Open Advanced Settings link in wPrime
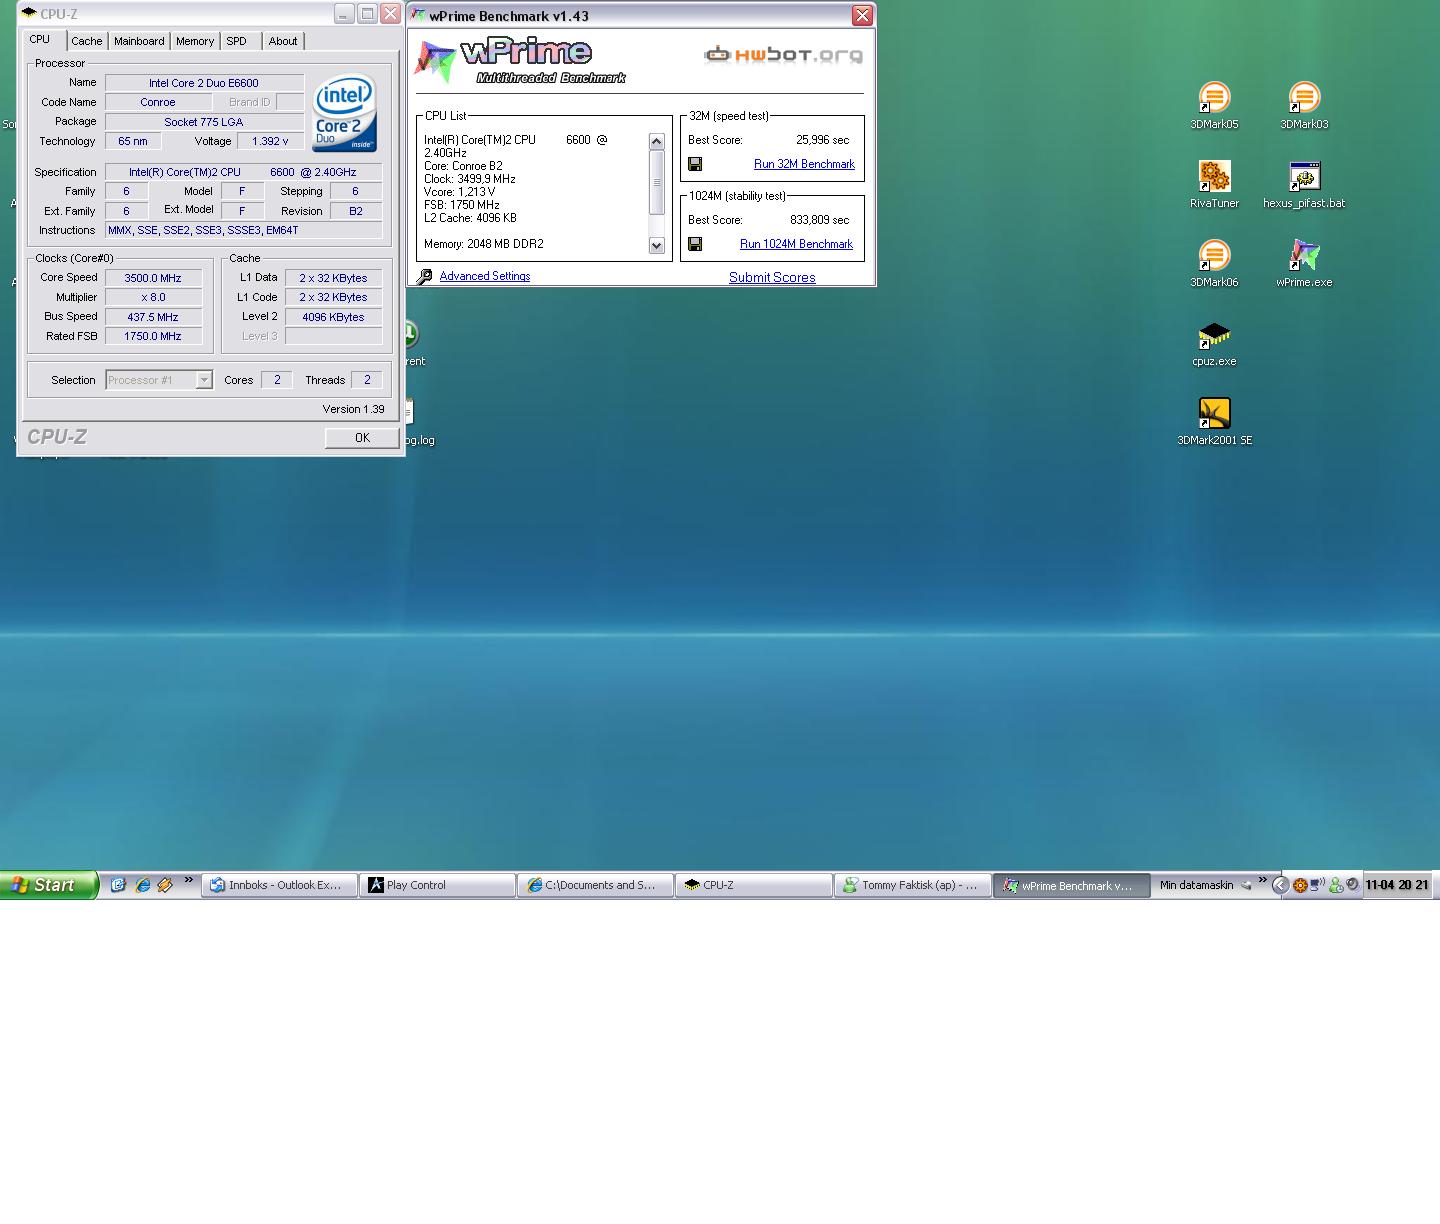Screen dimensions: 1440x1224 [485, 276]
